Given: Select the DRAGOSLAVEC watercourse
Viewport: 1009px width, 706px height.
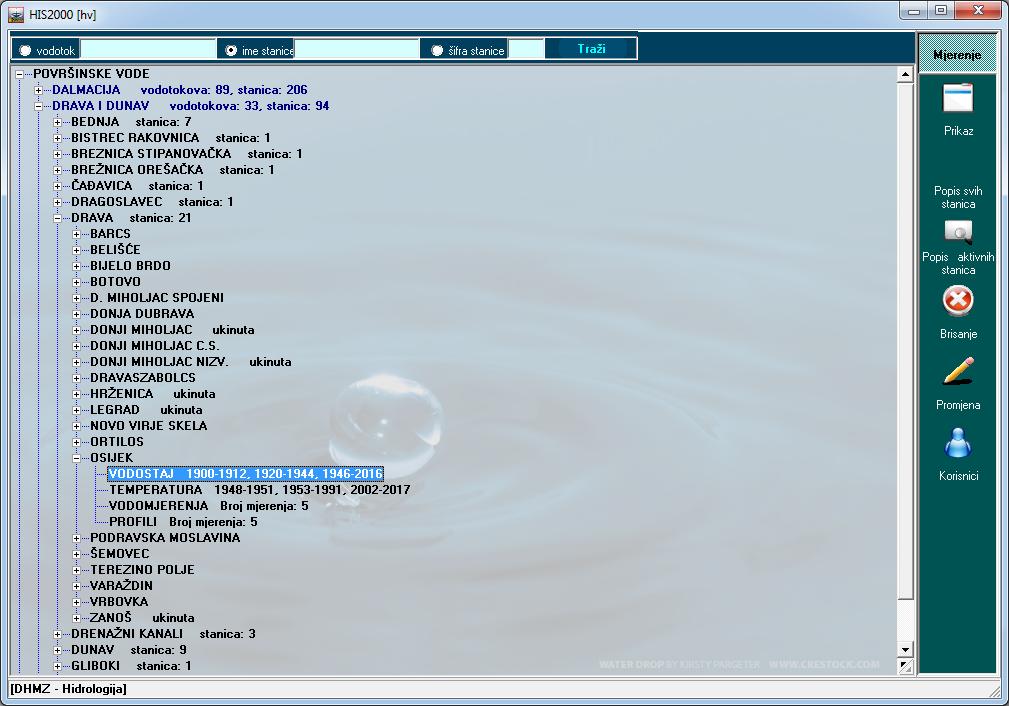Looking at the screenshot, I should tap(152, 202).
